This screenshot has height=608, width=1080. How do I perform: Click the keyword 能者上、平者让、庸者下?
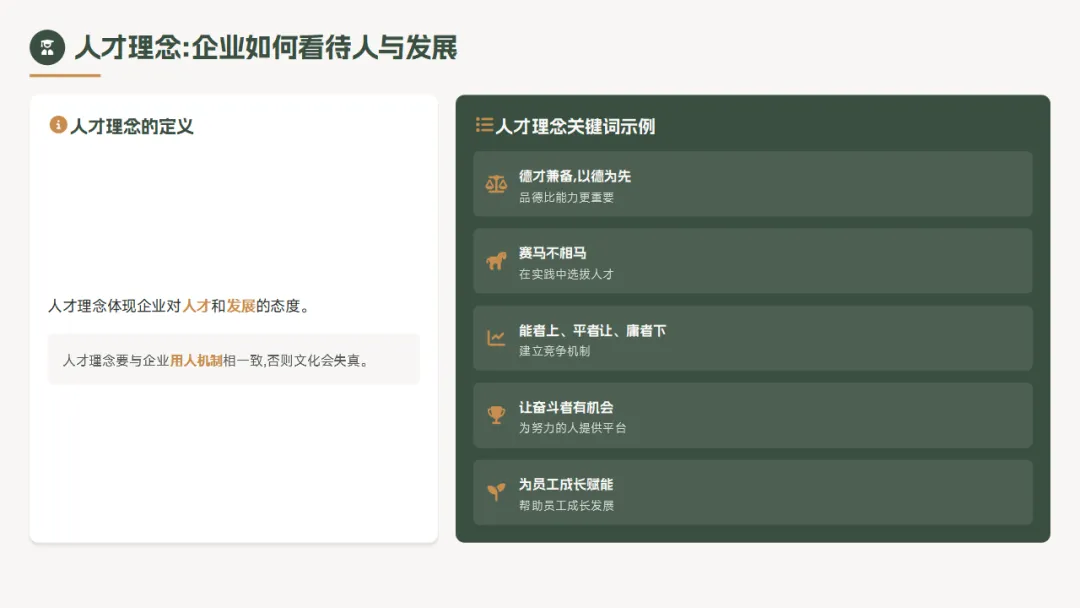click(x=592, y=331)
